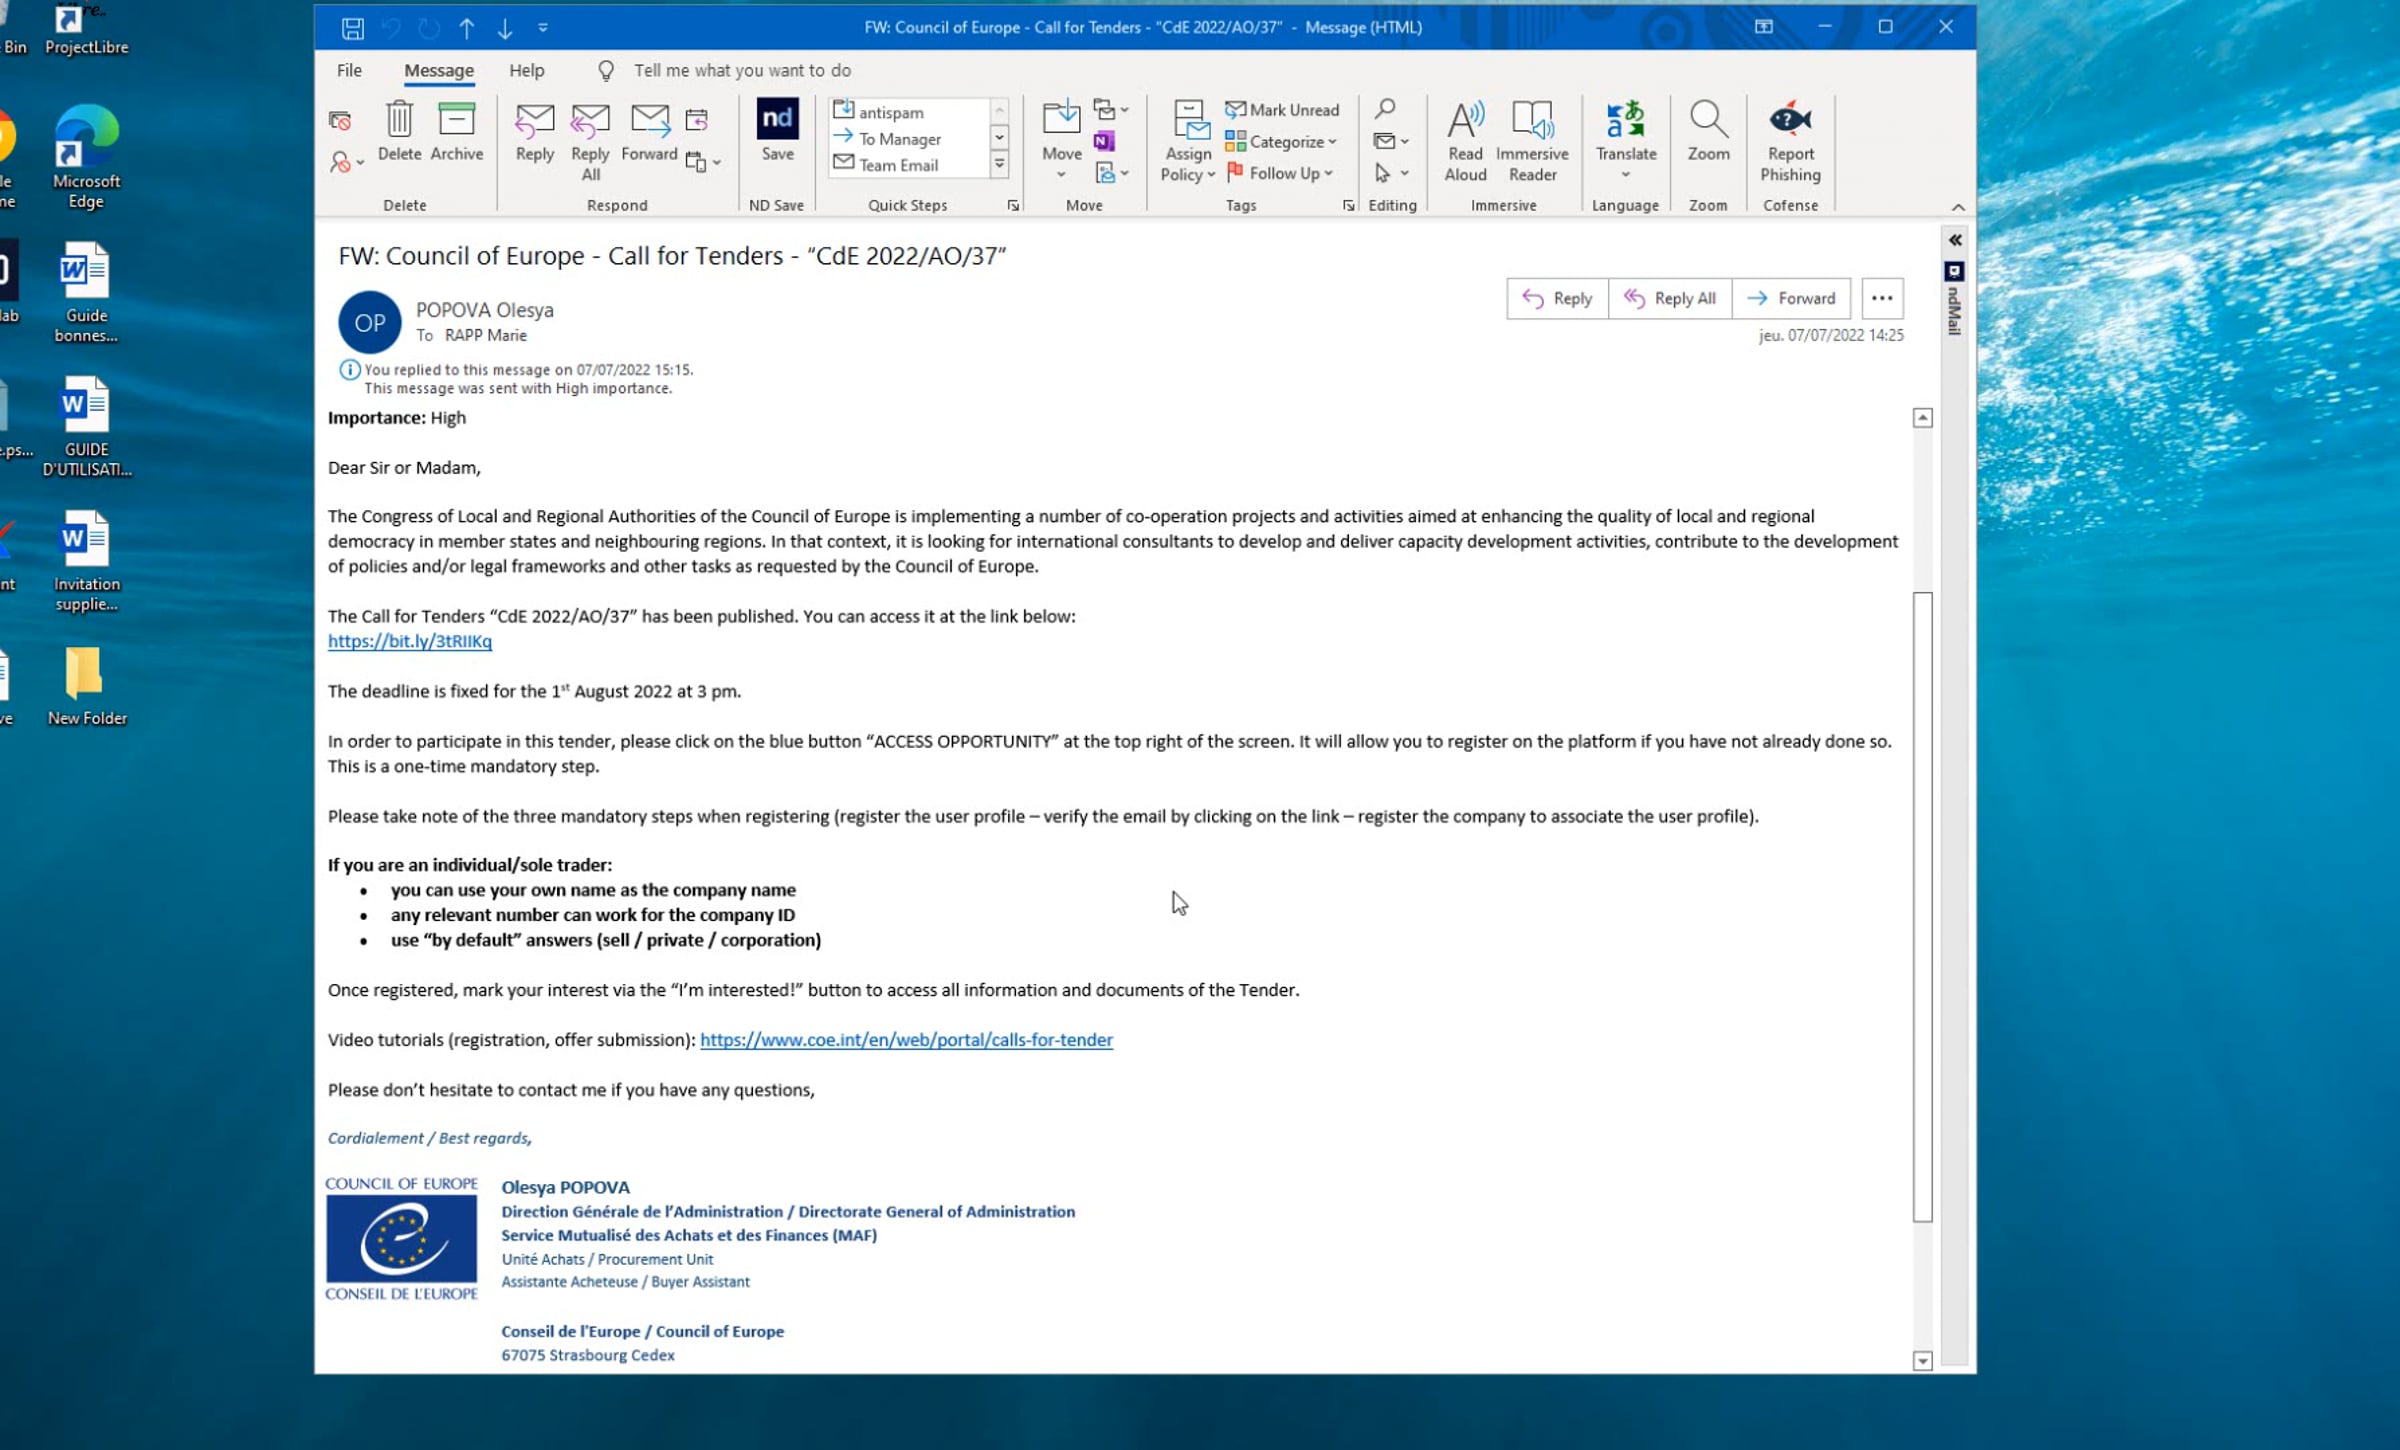The image size is (2400, 1450).
Task: Click the Save icon in the title bar
Action: [x=352, y=28]
